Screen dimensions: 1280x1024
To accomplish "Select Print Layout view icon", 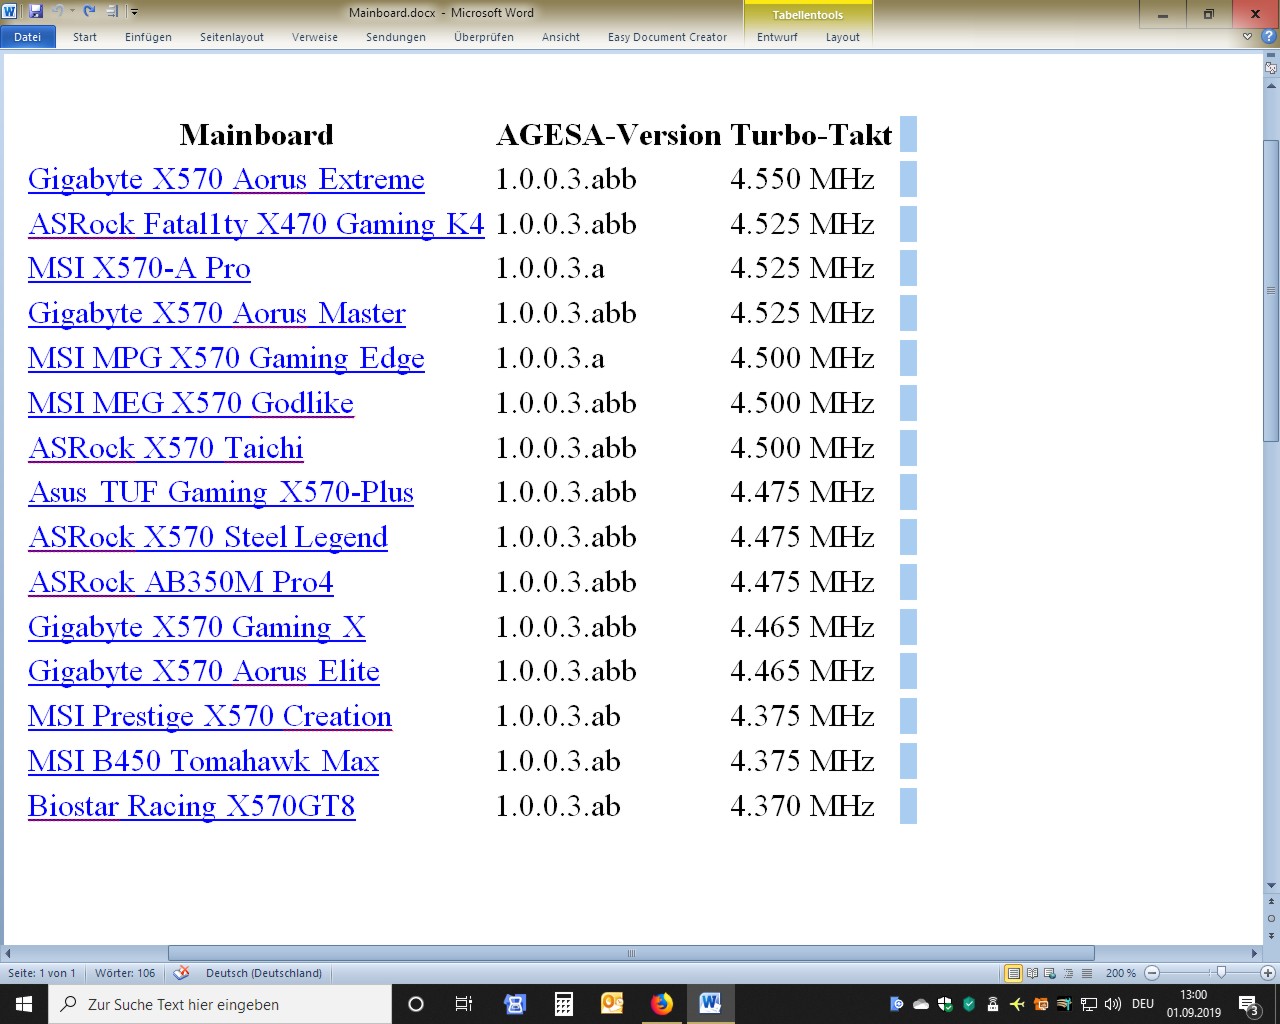I will pos(1014,973).
